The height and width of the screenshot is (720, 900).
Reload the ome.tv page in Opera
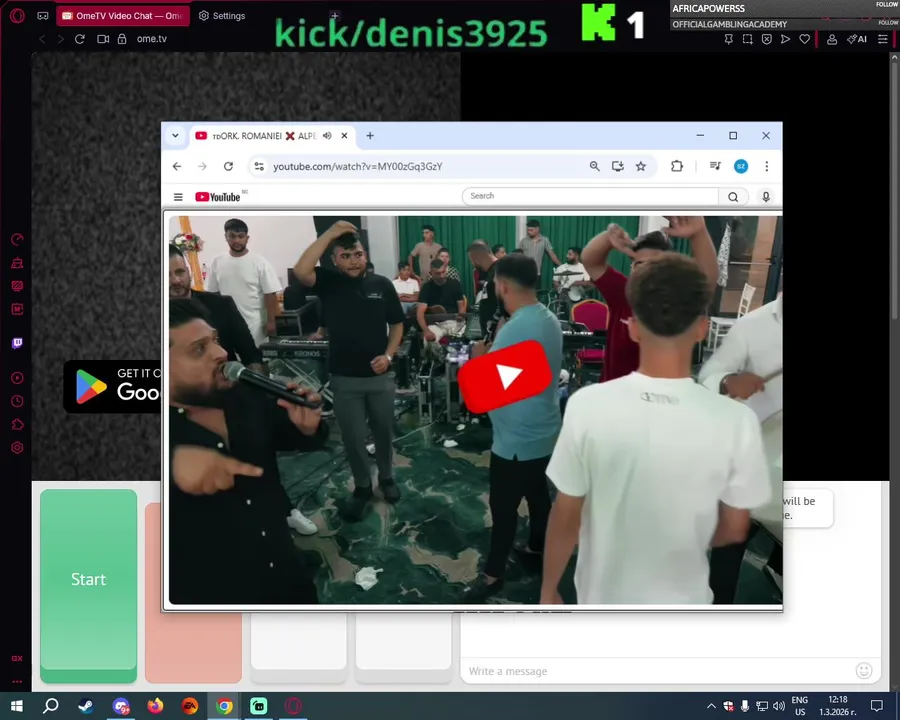(80, 38)
